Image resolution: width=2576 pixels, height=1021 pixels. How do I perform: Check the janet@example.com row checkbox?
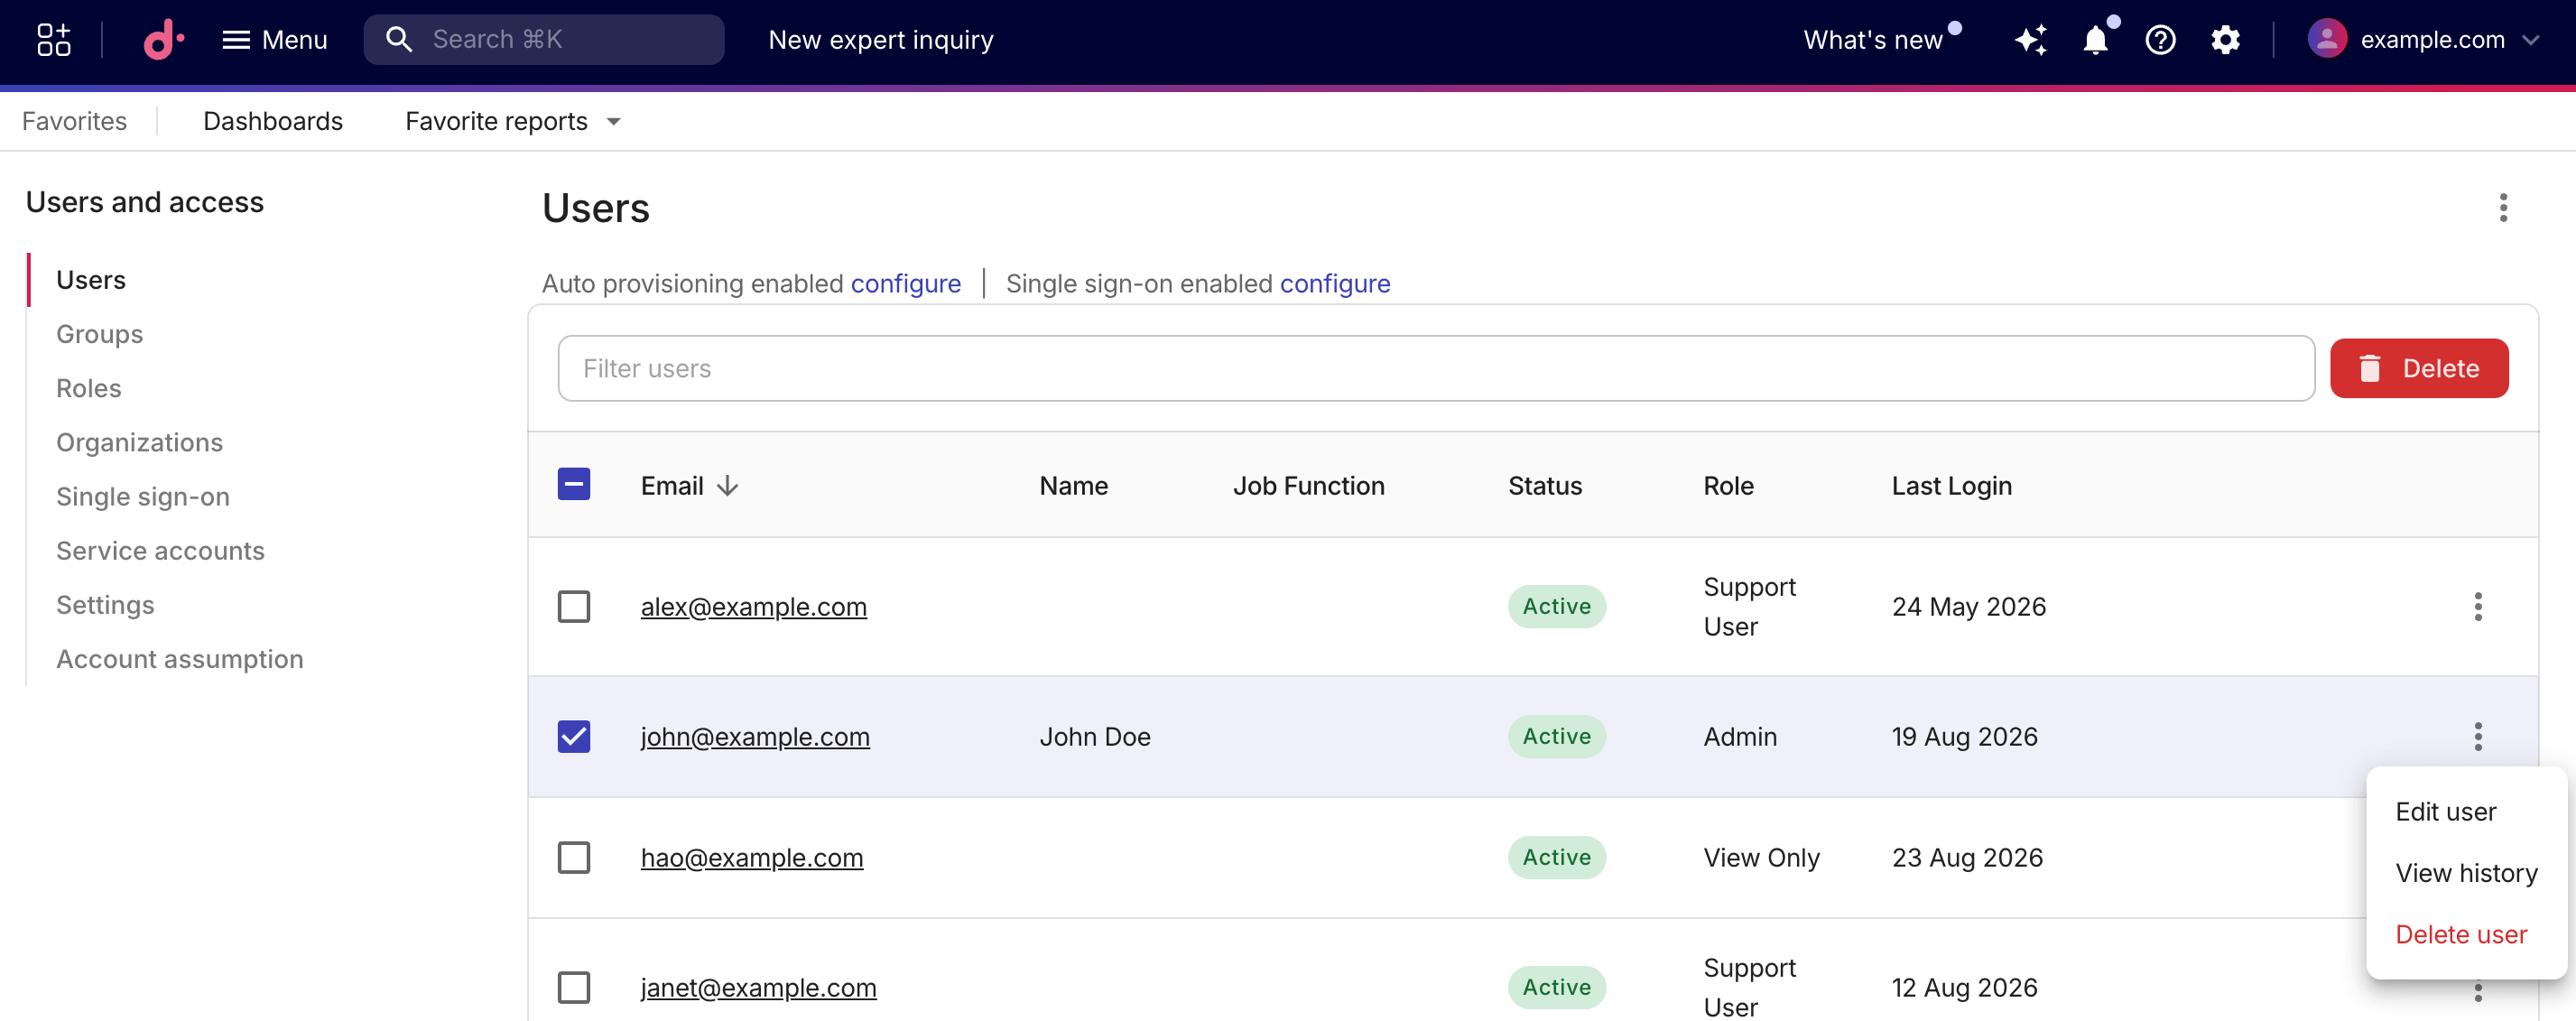(573, 987)
